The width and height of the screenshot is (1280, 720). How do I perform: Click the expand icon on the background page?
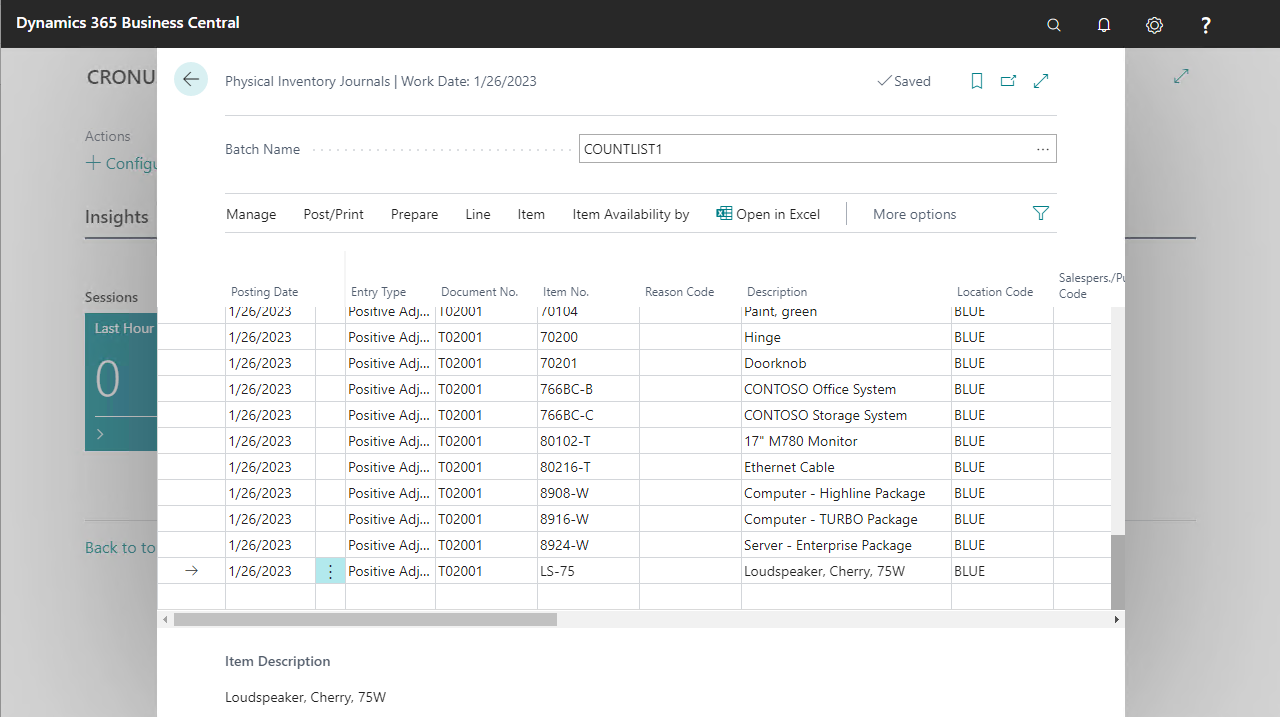tap(1181, 76)
